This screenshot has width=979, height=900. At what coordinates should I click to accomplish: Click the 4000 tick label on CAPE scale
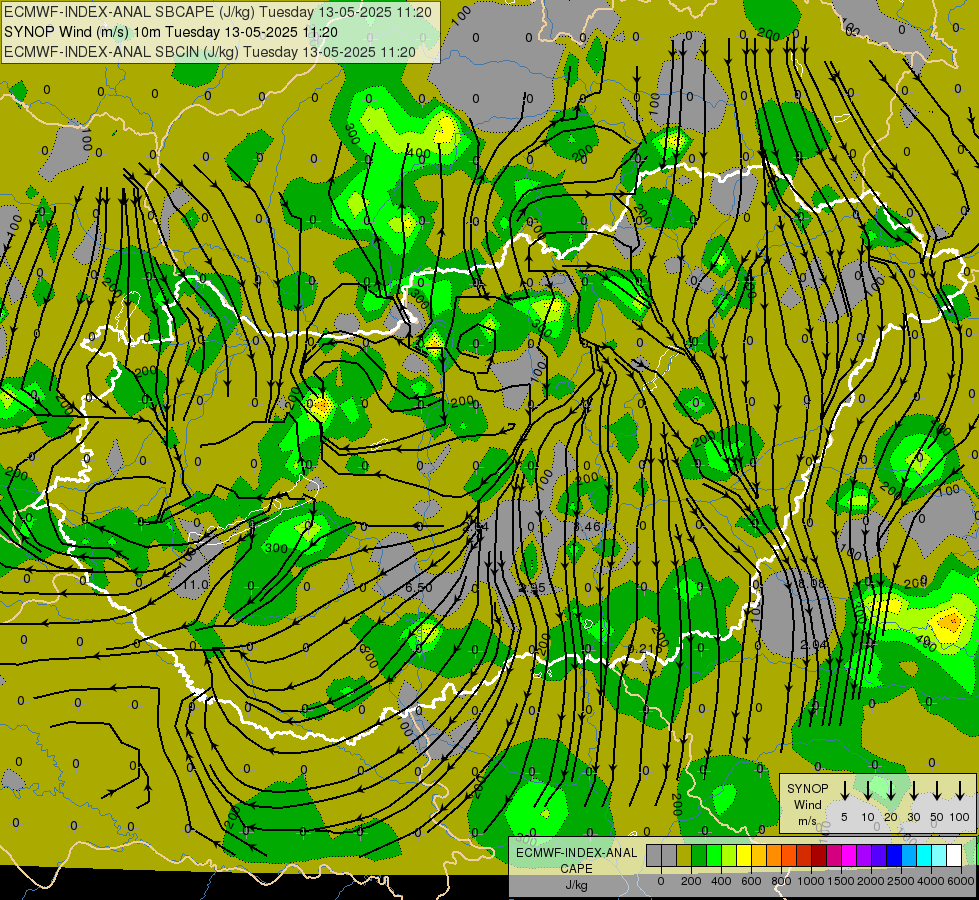931,881
